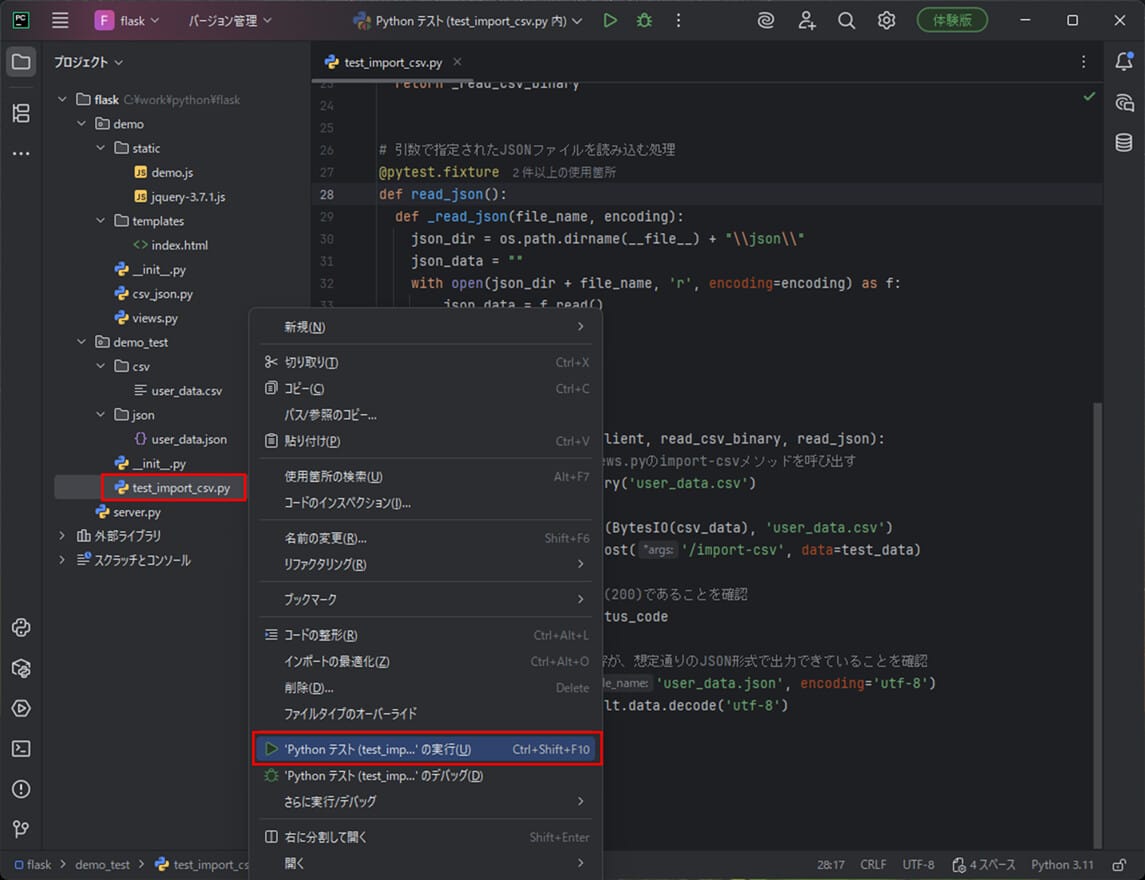Close the test_import_csv.py editor tab
The width and height of the screenshot is (1145, 880).
tap(458, 62)
